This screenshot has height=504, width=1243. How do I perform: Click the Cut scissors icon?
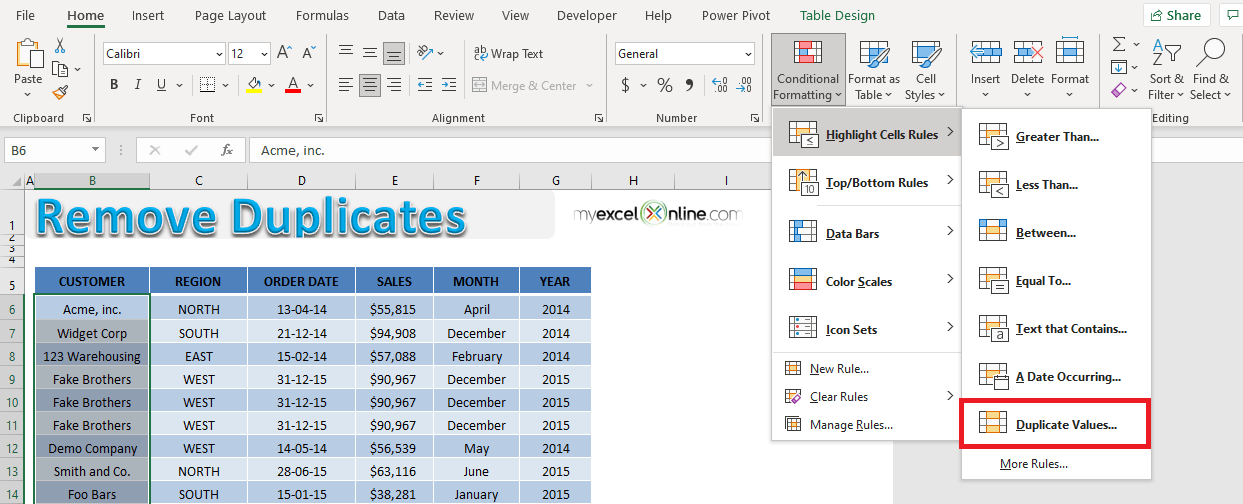[x=60, y=46]
